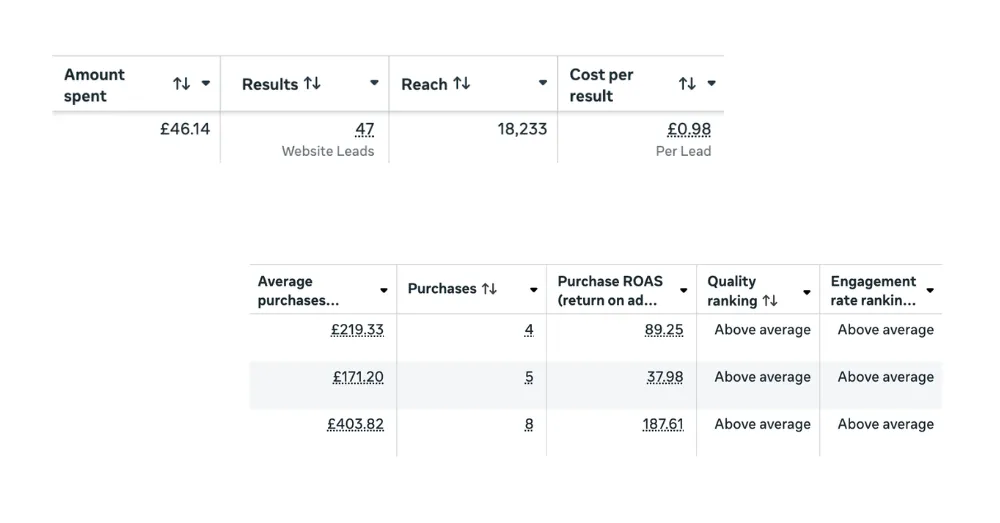Open Cost per result dropdown caret
1000x523 pixels.
point(712,84)
